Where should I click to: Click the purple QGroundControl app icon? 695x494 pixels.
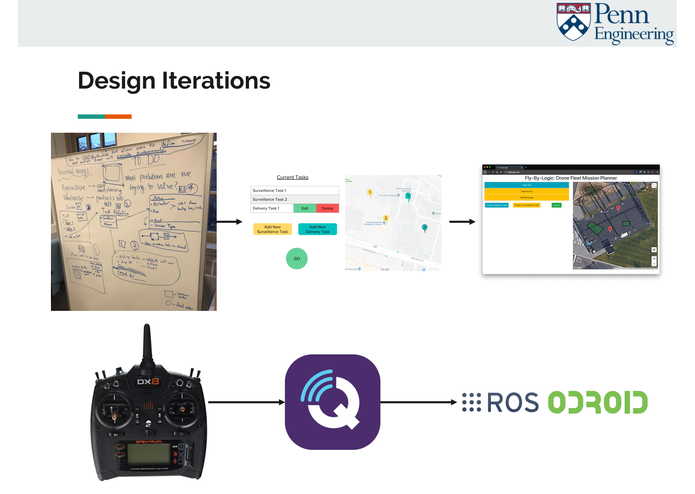(x=332, y=402)
